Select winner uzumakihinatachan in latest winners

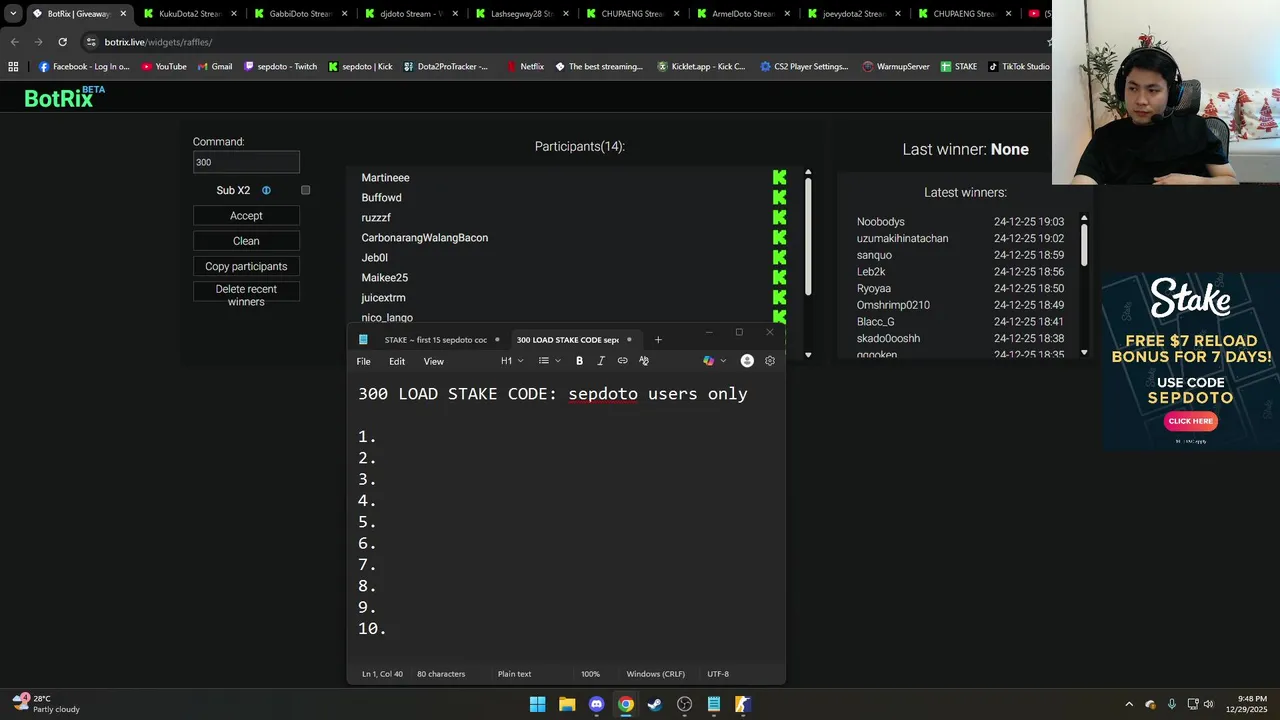(x=903, y=238)
